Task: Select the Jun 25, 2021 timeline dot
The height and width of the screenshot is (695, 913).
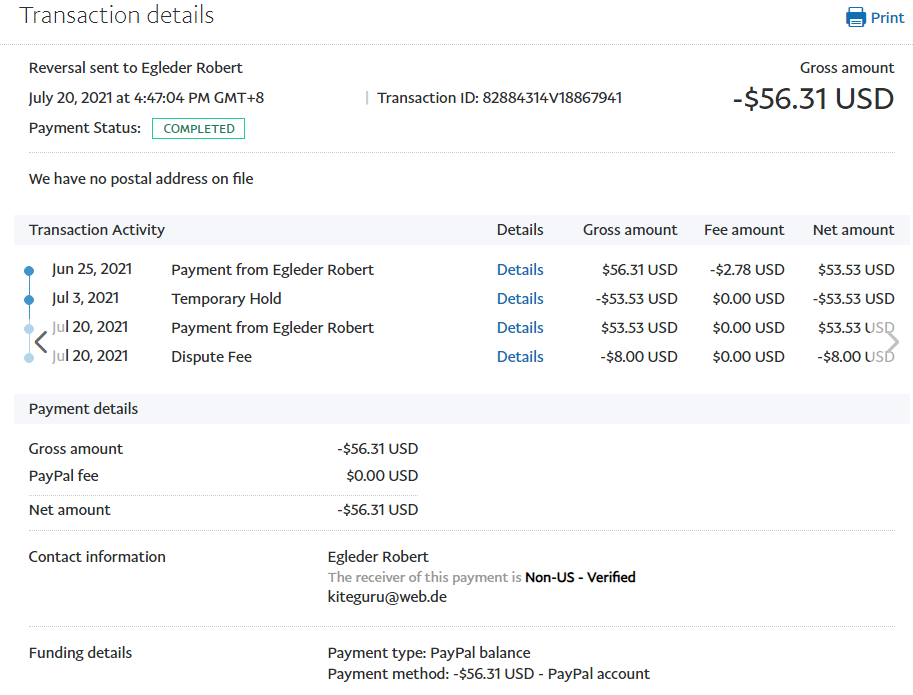Action: 29,270
